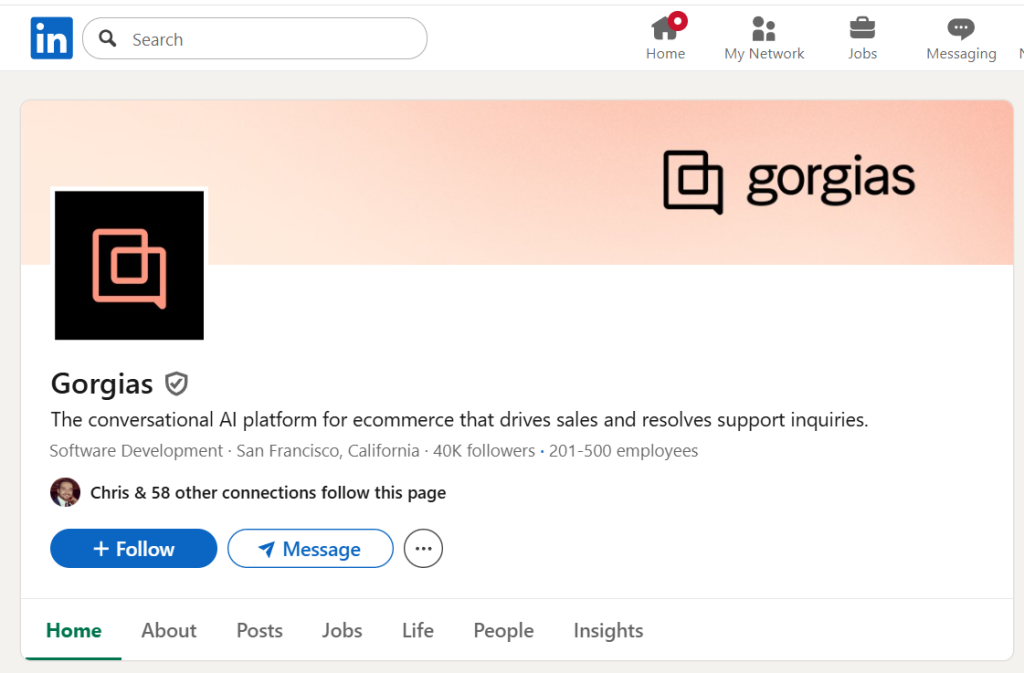Viewport: 1024px width, 673px height.
Task: Click the search magnifier icon
Action: tap(107, 38)
